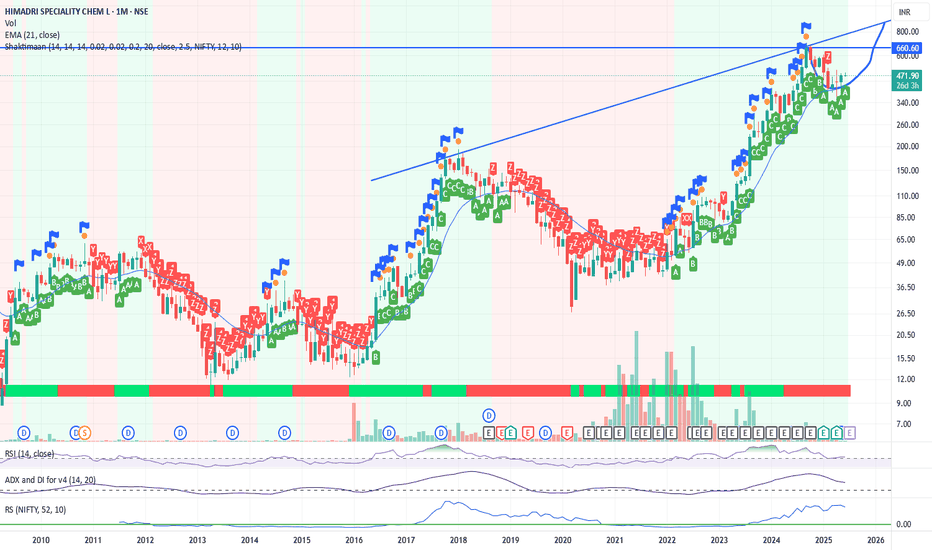Screen dimensions: 932x550
Task: Click the gray earnings E marker below the raised D
Action: [x=489, y=433]
